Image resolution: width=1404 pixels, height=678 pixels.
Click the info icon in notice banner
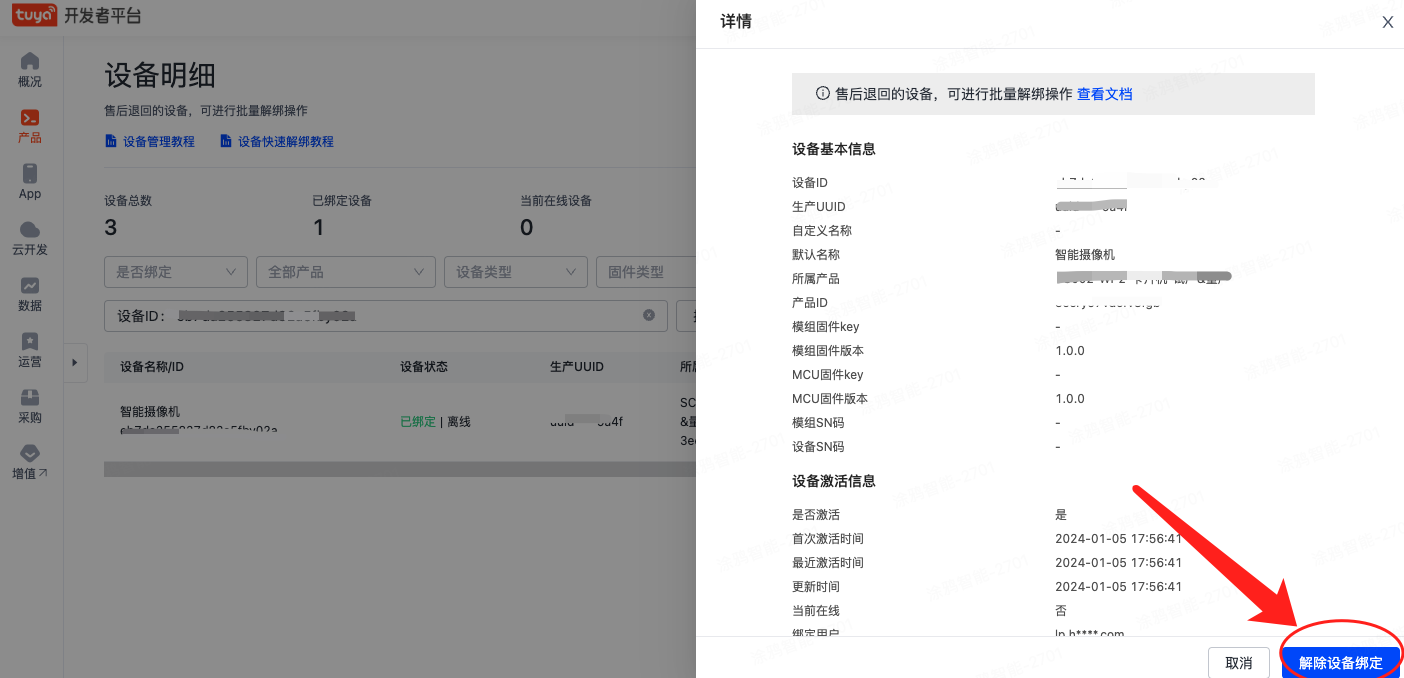(823, 94)
